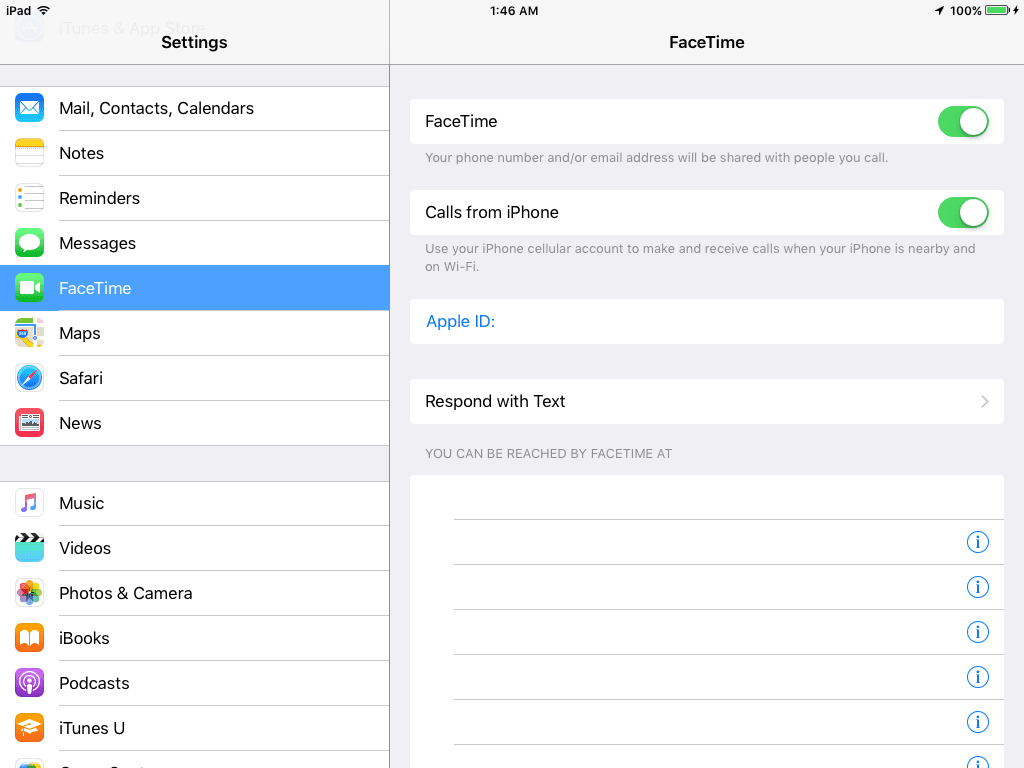Click the "Settings" sidebar title
Viewport: 1024px width, 768px height.
point(195,42)
